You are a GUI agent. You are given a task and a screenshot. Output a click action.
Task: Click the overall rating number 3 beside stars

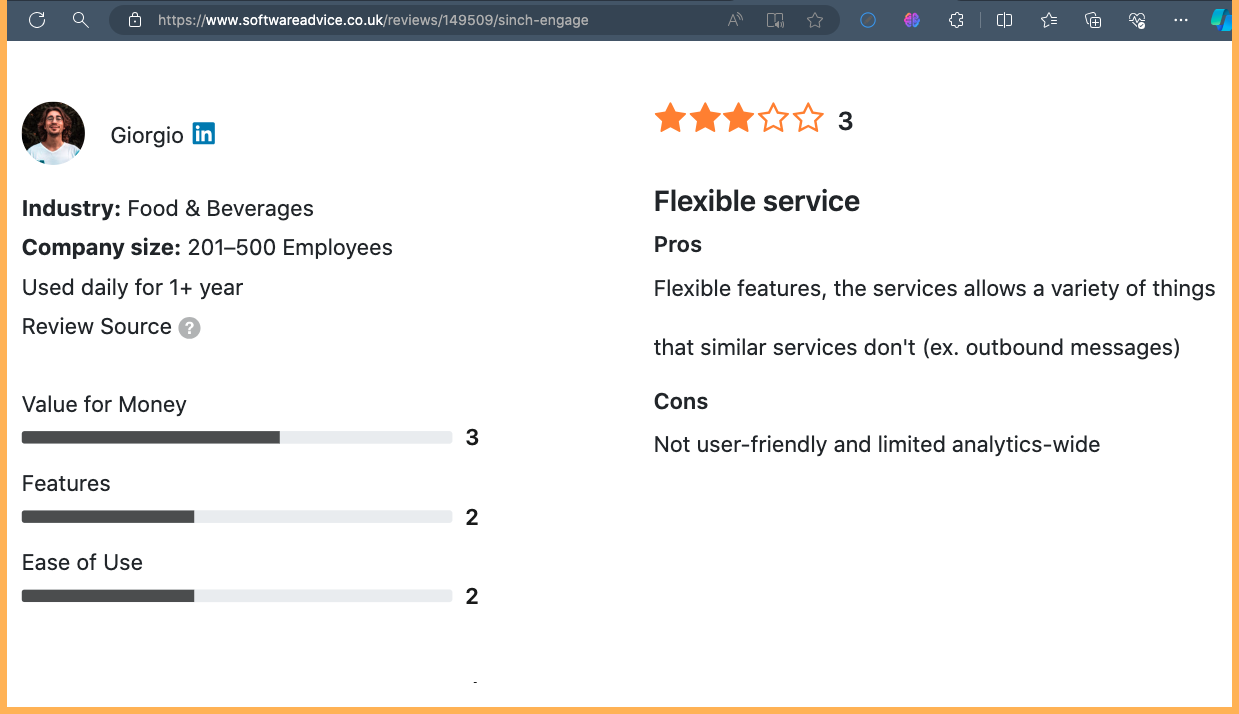[845, 121]
